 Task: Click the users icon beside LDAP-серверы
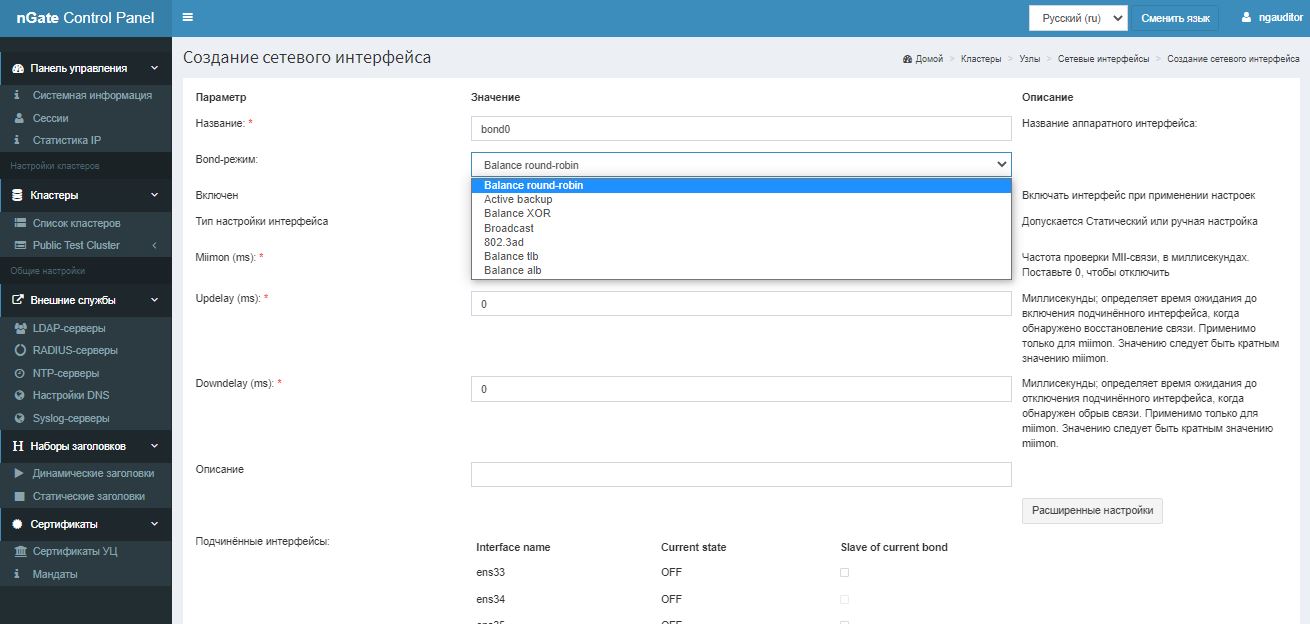(x=20, y=328)
